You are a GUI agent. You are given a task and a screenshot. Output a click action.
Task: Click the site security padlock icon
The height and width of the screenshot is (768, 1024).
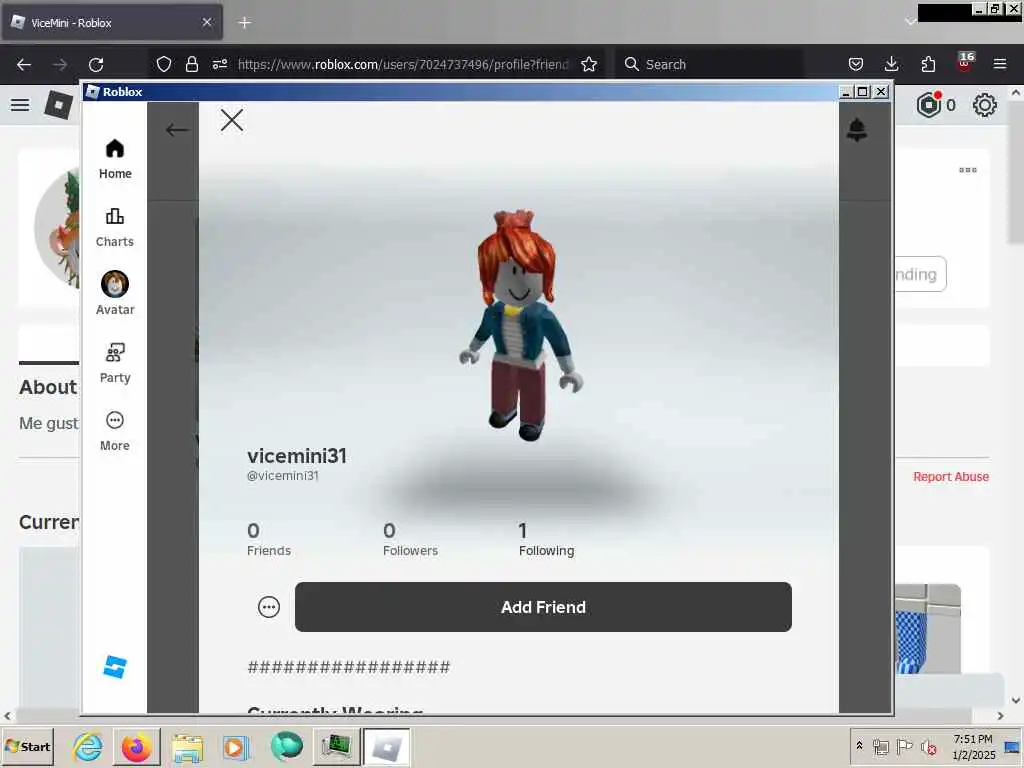pyautogui.click(x=191, y=64)
